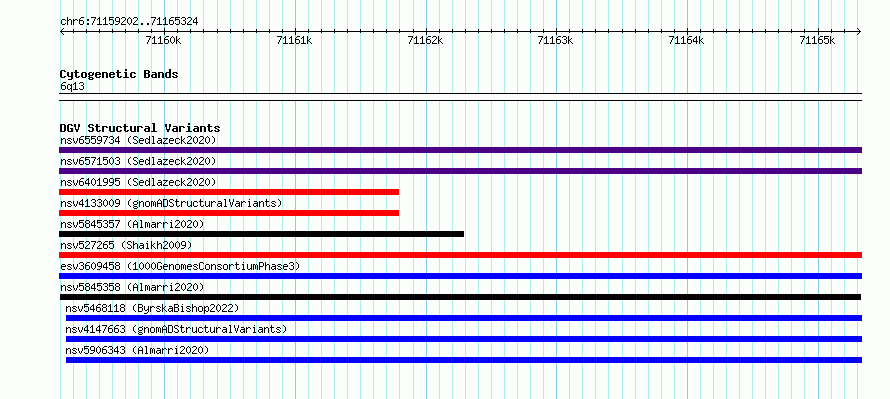
Task: Open variant nsv6559734 (Sedlazeck2020) label
Action: click(x=138, y=140)
